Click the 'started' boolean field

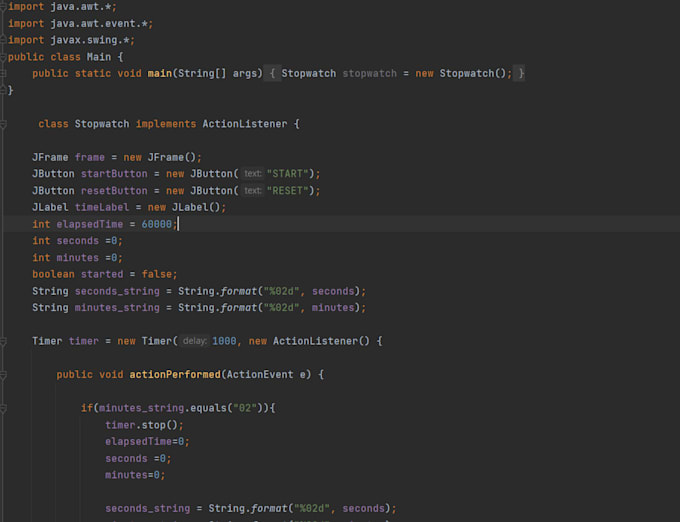pos(102,274)
